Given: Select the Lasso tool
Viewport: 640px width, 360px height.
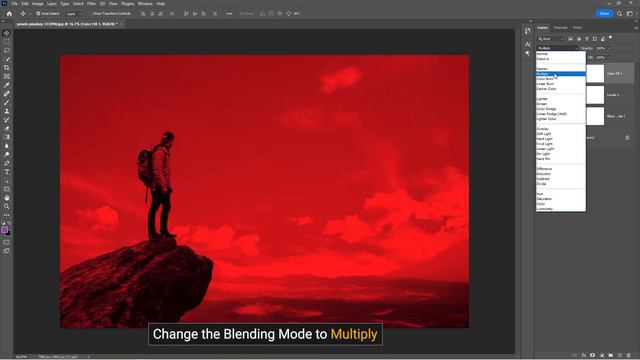Looking at the screenshot, I should point(7,51).
